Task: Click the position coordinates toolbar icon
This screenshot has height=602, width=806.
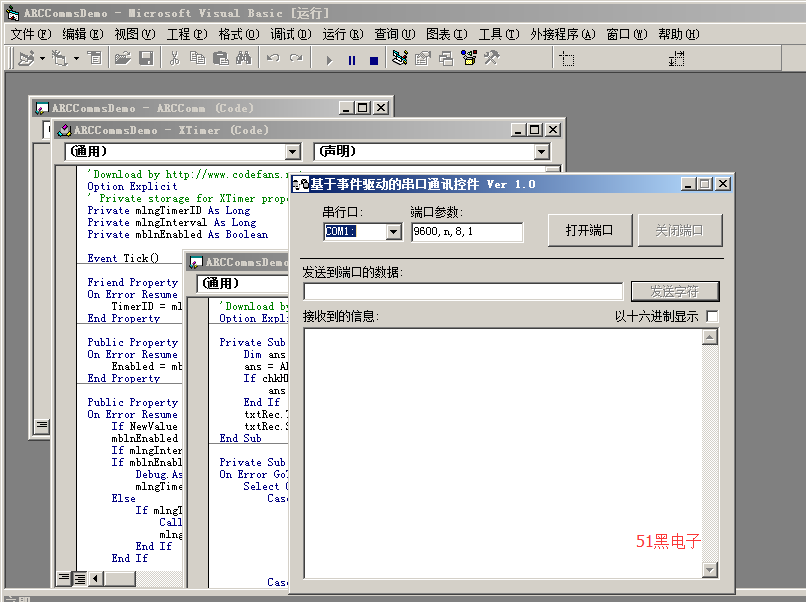Action: [x=566, y=59]
